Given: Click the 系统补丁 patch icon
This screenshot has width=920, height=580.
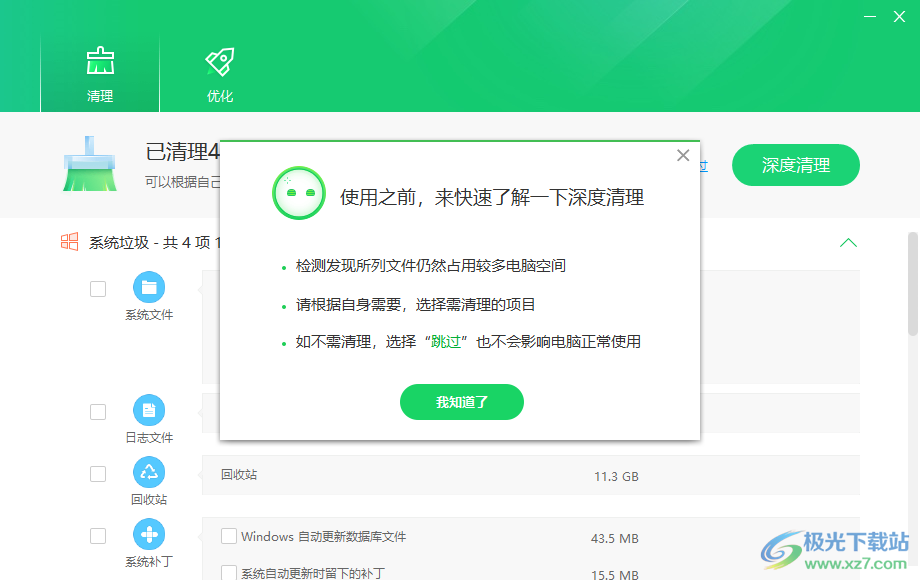Looking at the screenshot, I should (x=149, y=535).
